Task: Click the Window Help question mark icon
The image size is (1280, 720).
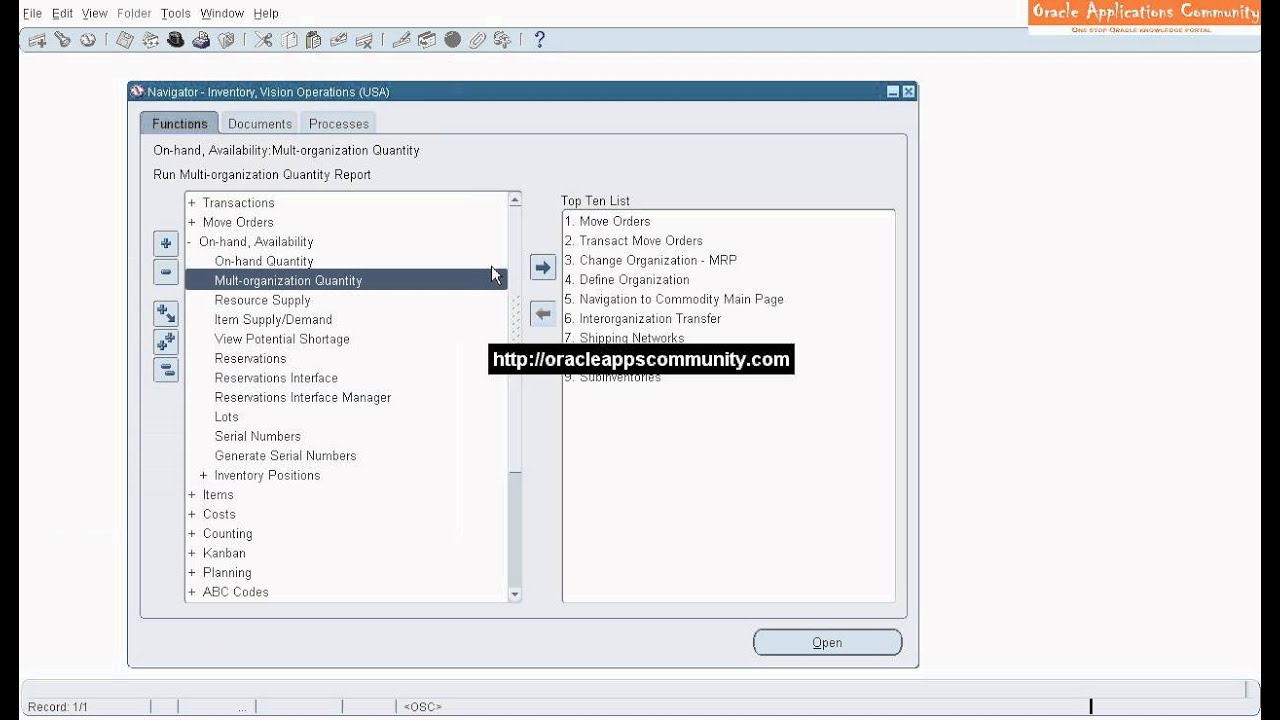Action: tap(539, 40)
